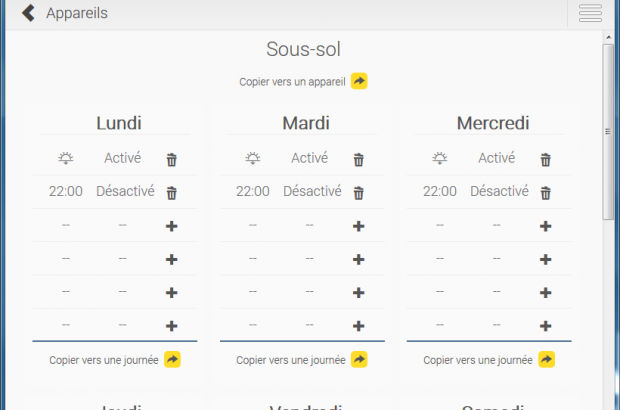Open the hamburger menu

(x=590, y=13)
